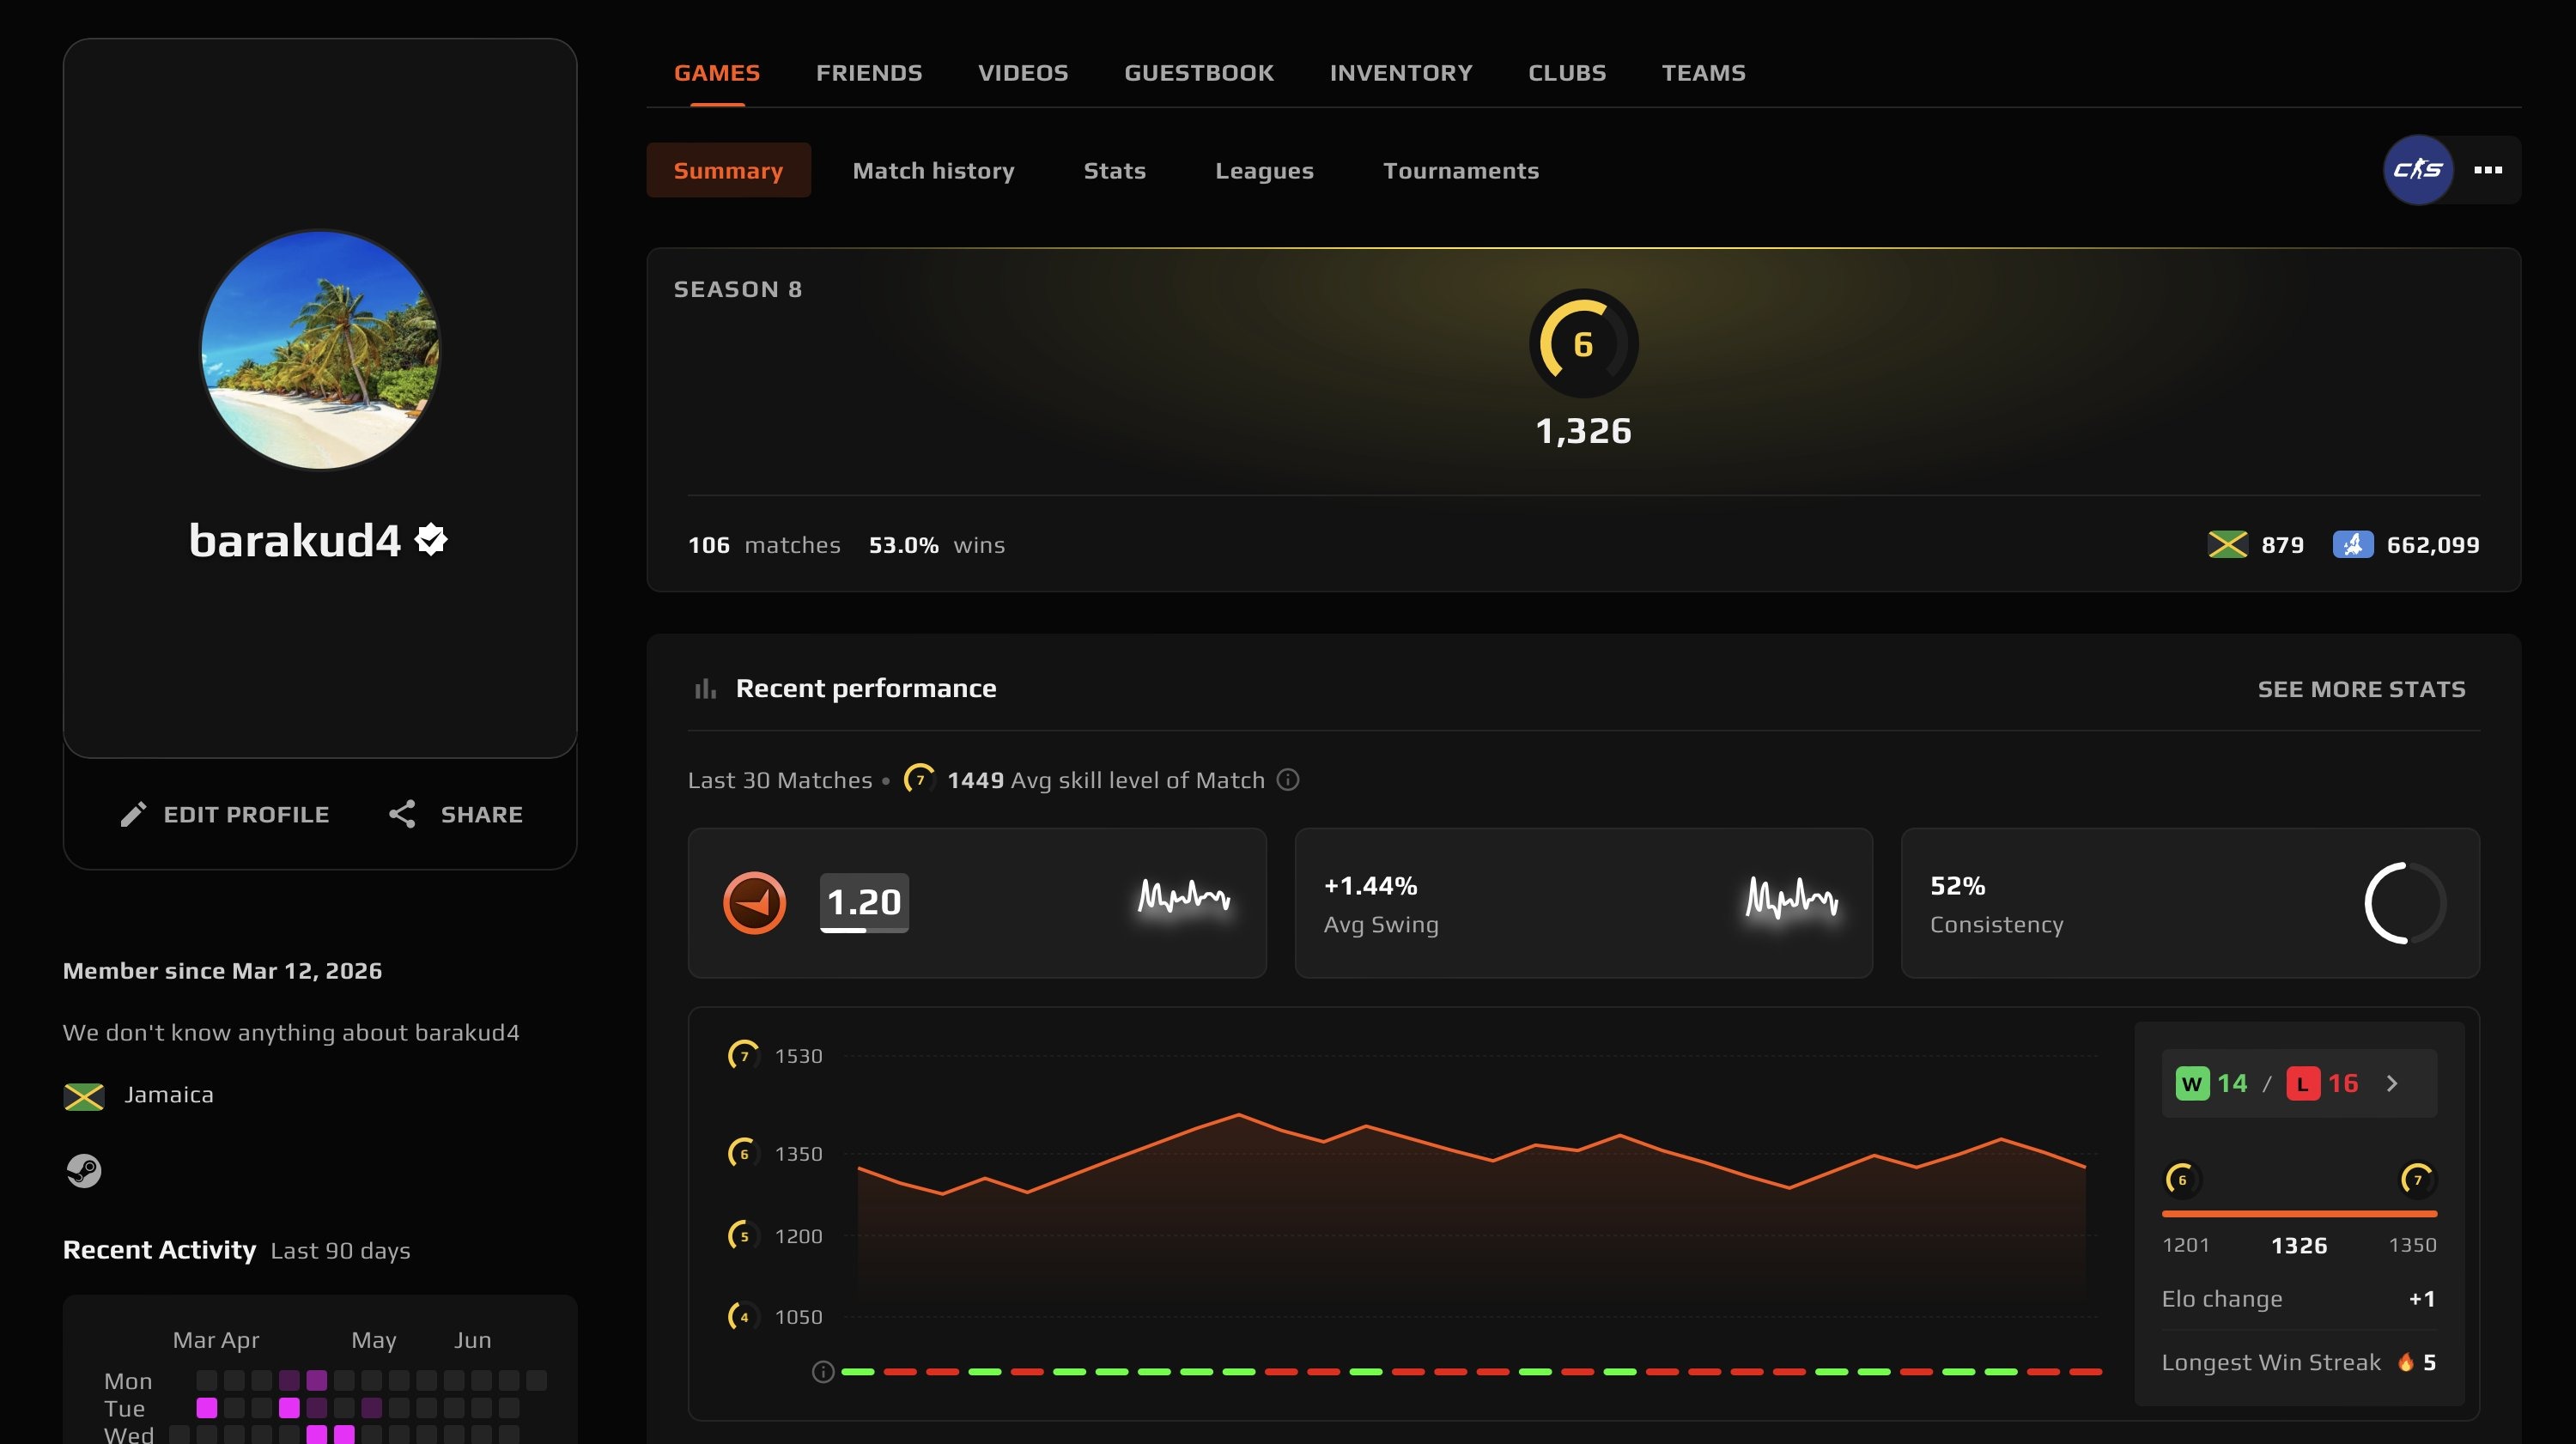Click the fire icon beside Longest Win Streak
This screenshot has width=2576, height=1444.
2405,1362
